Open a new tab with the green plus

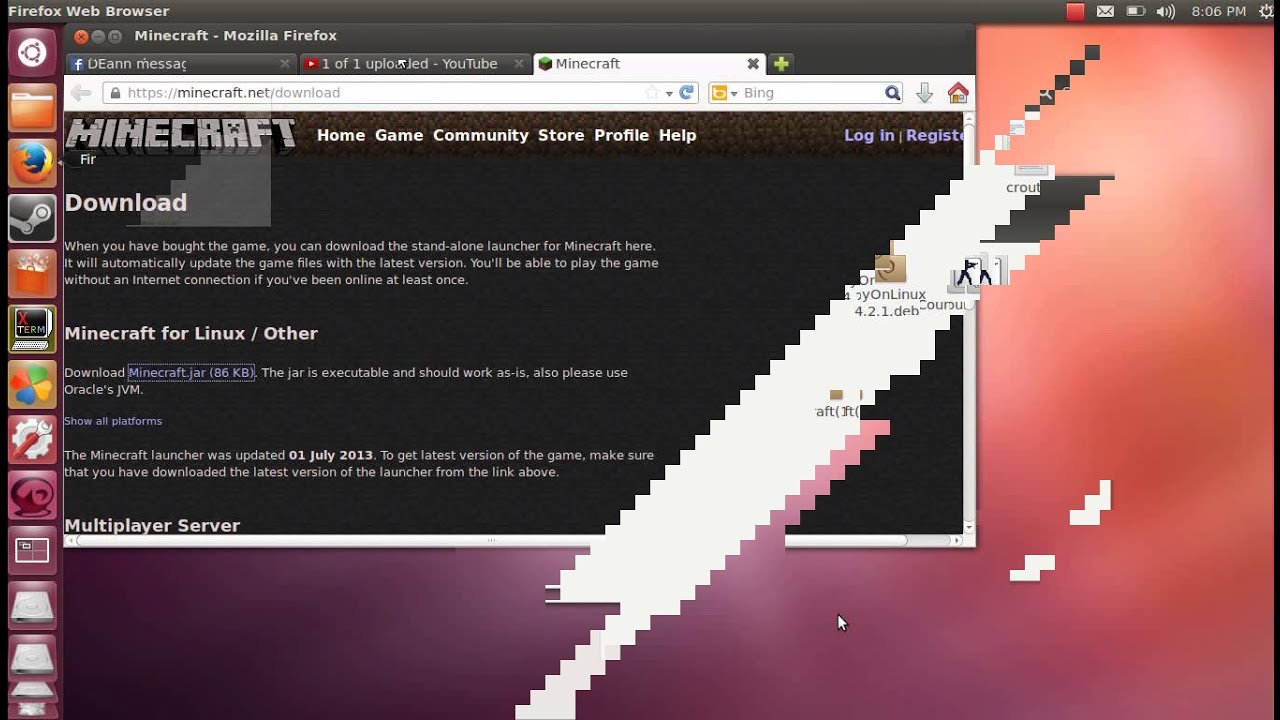tap(781, 64)
